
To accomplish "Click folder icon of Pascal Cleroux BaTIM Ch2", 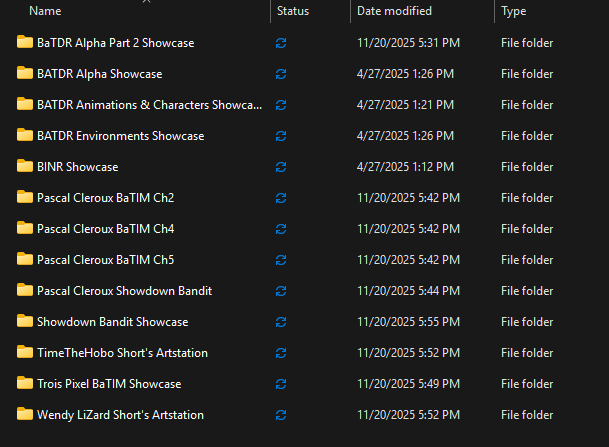I will [25, 198].
